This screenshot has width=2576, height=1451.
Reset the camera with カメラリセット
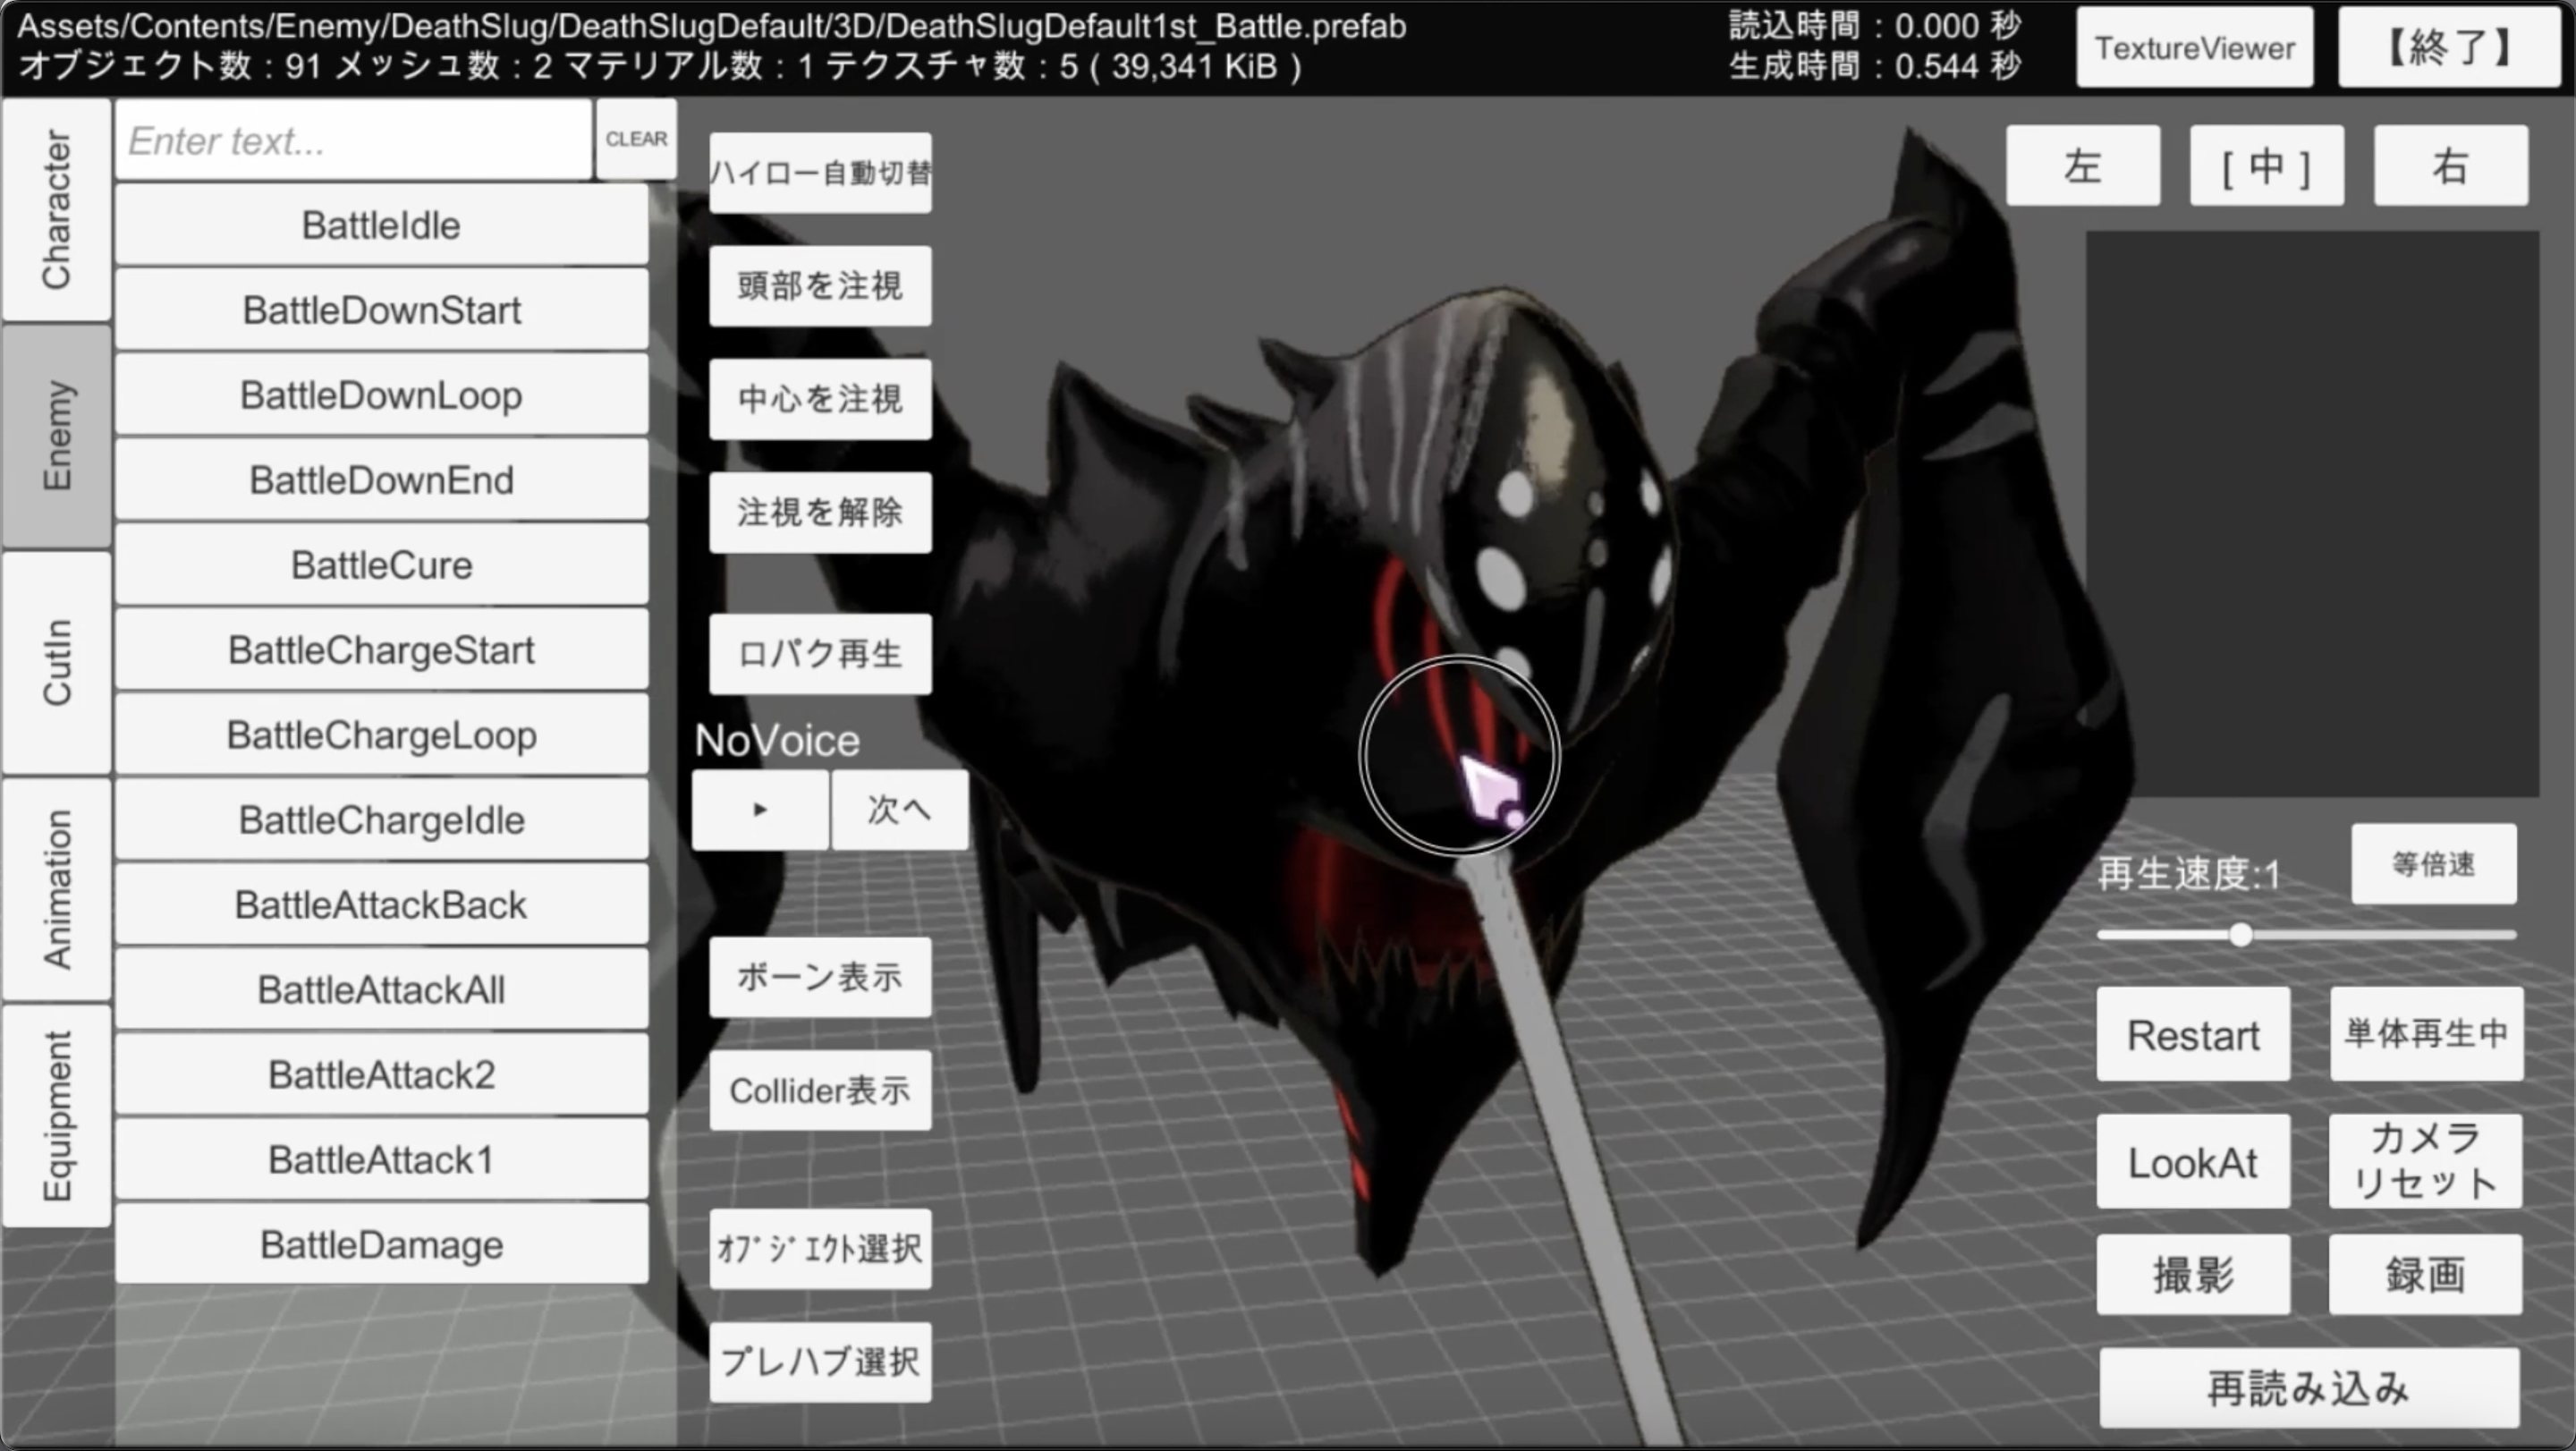click(2425, 1161)
